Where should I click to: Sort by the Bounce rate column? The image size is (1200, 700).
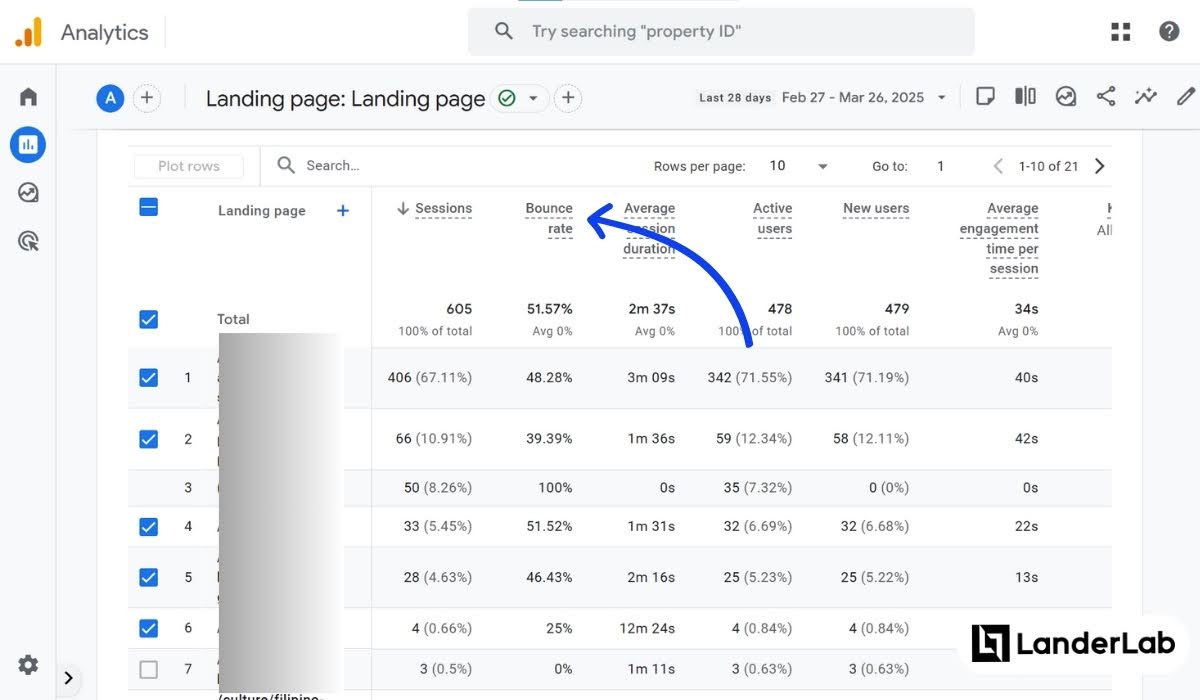tap(549, 219)
